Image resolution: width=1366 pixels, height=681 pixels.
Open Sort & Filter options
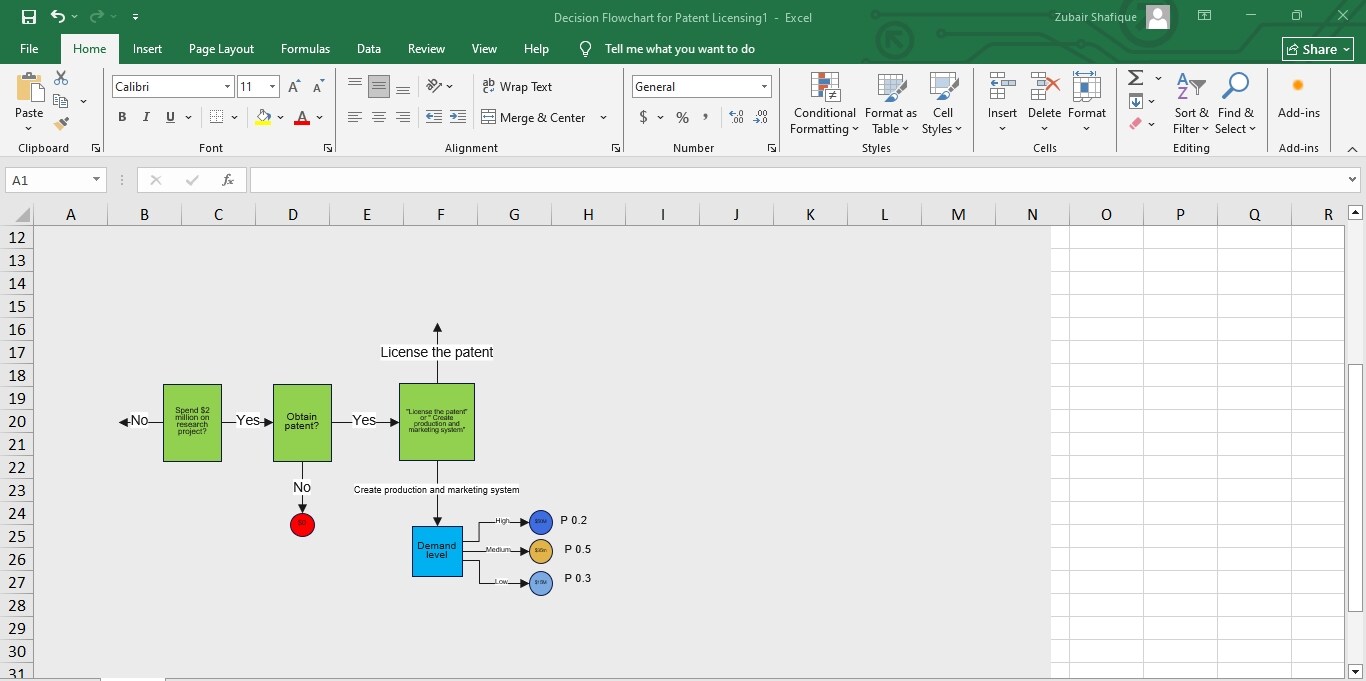[1191, 104]
